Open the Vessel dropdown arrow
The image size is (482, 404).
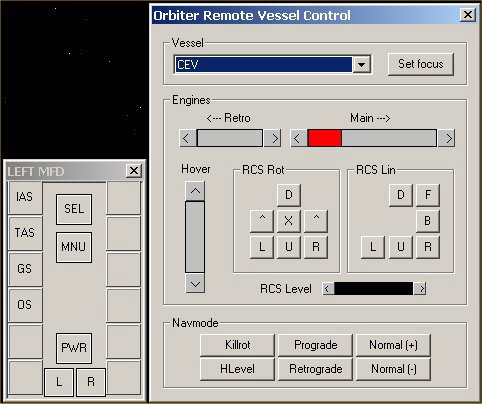pyautogui.click(x=362, y=64)
